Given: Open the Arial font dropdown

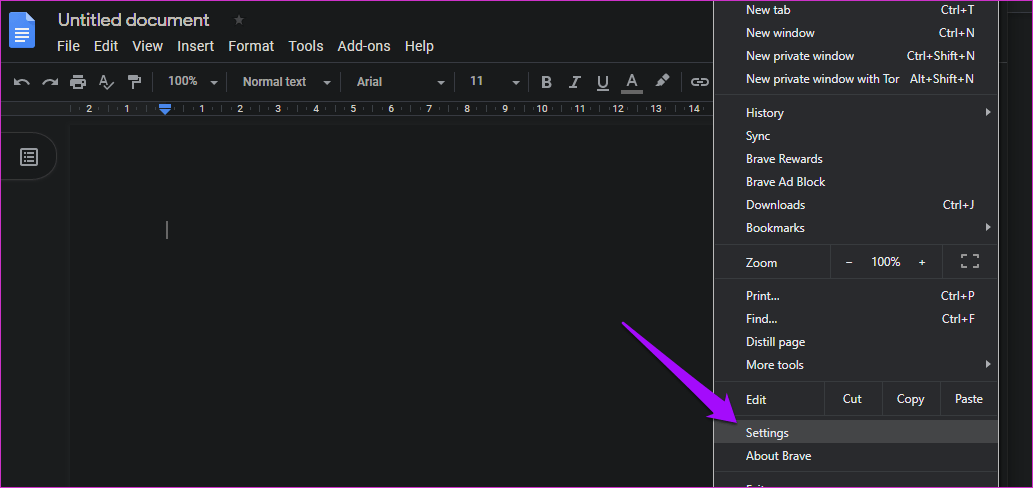Looking at the screenshot, I should tap(400, 82).
